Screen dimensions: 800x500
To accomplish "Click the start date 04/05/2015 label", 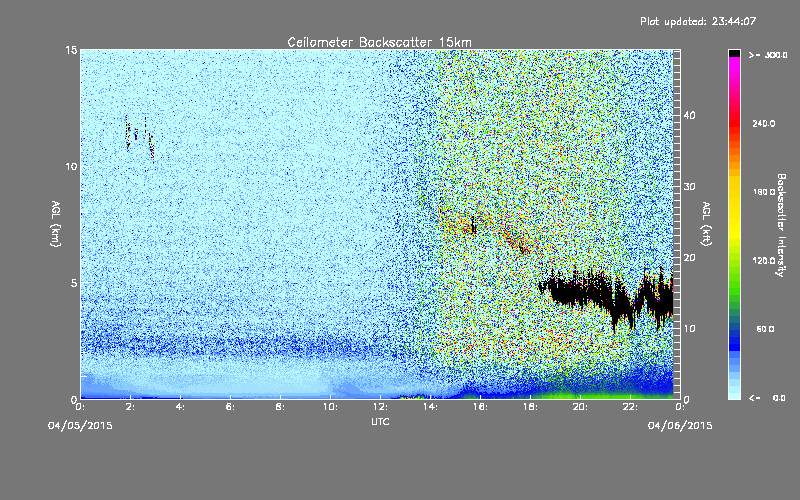I will (x=80, y=426).
